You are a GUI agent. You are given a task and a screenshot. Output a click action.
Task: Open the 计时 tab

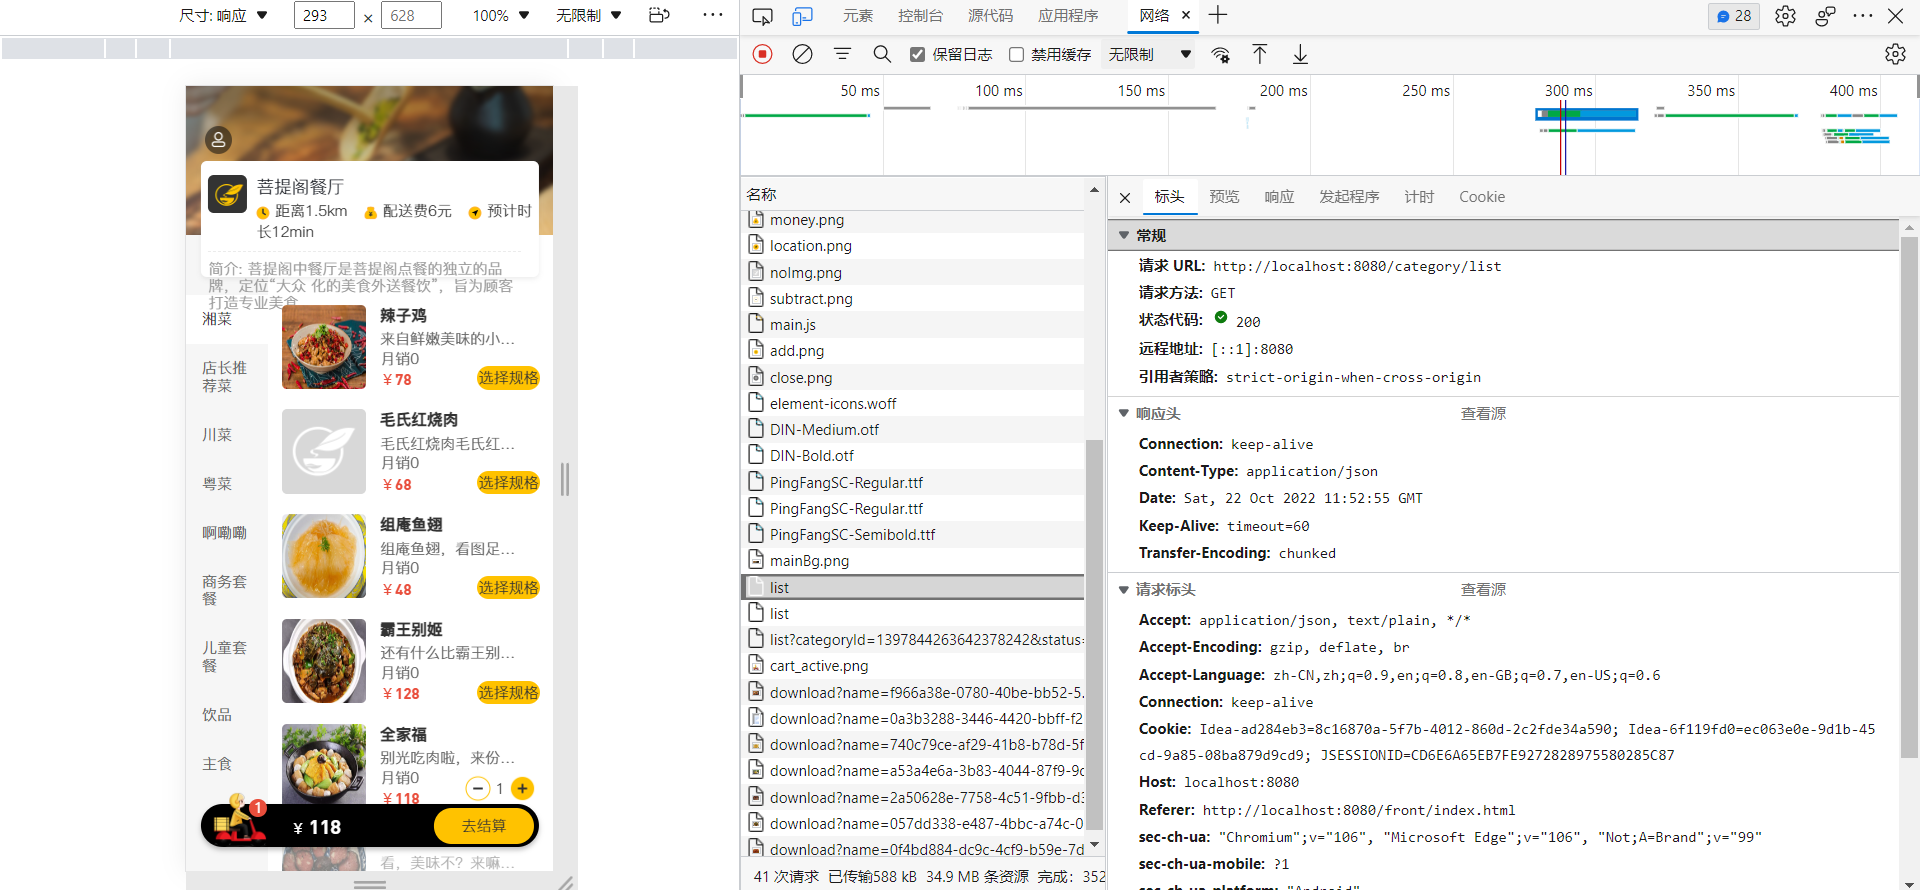1419,197
